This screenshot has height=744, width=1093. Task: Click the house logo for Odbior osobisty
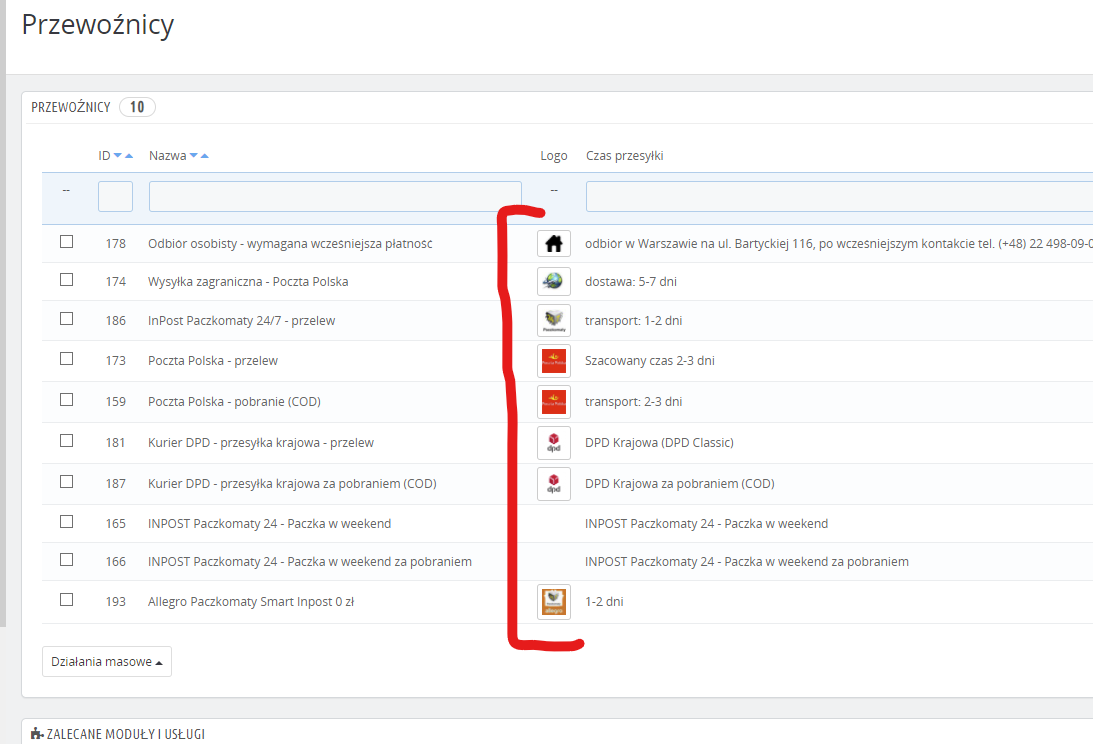(554, 243)
